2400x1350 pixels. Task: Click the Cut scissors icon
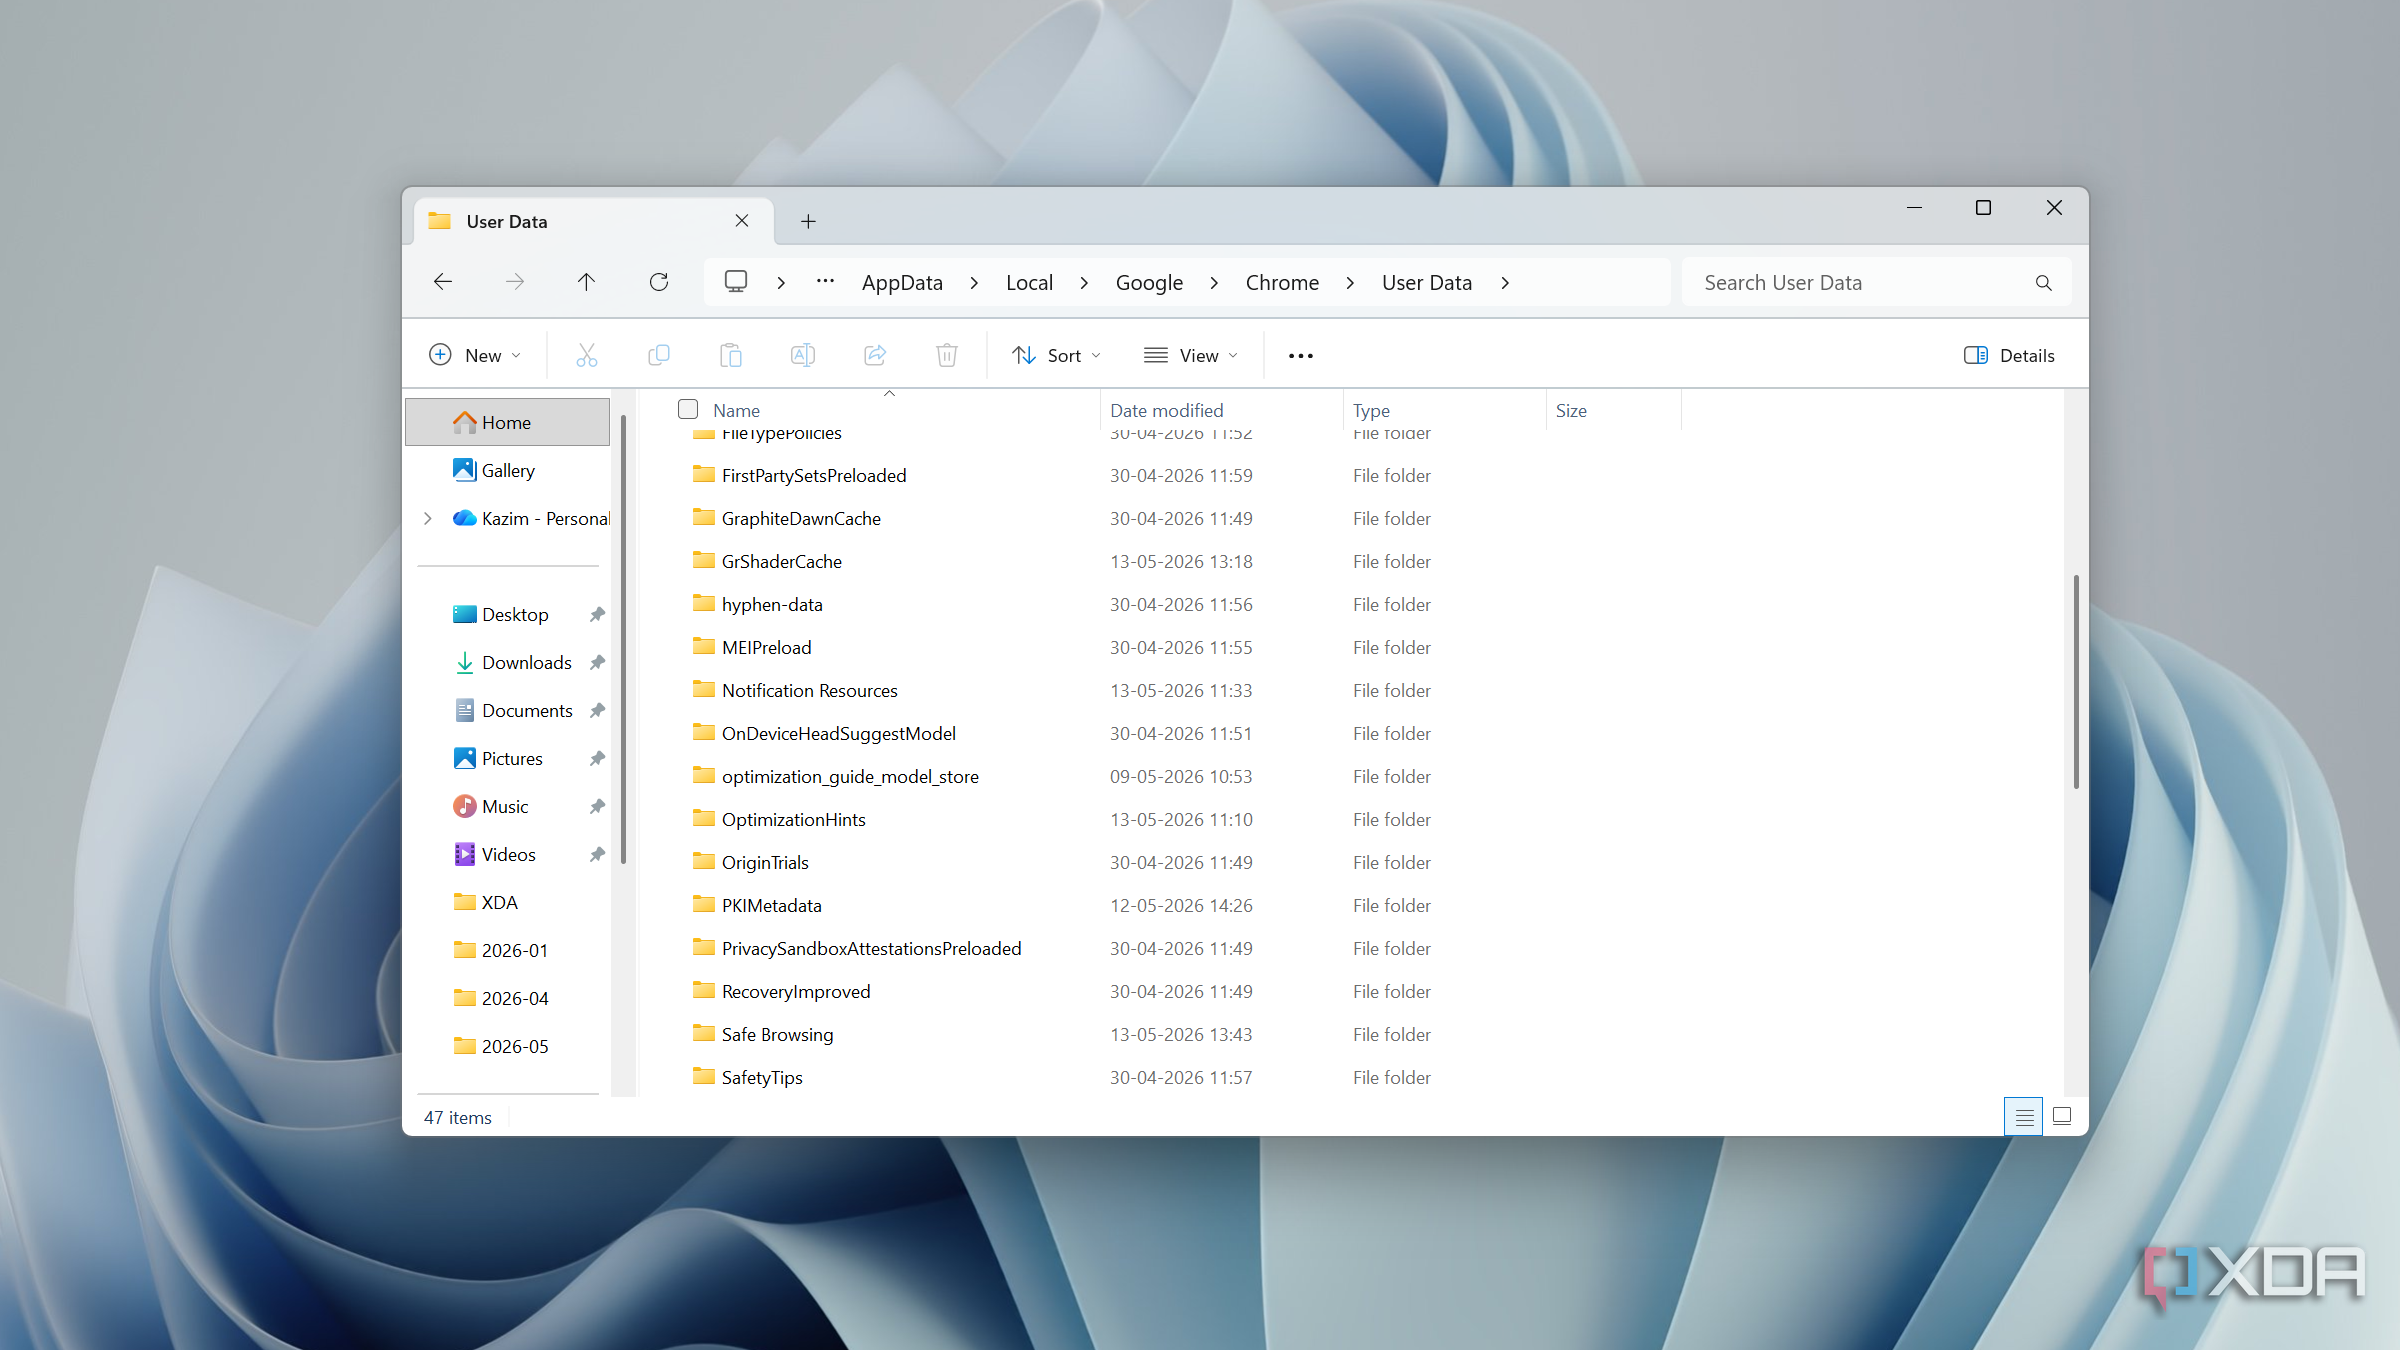pyautogui.click(x=587, y=355)
